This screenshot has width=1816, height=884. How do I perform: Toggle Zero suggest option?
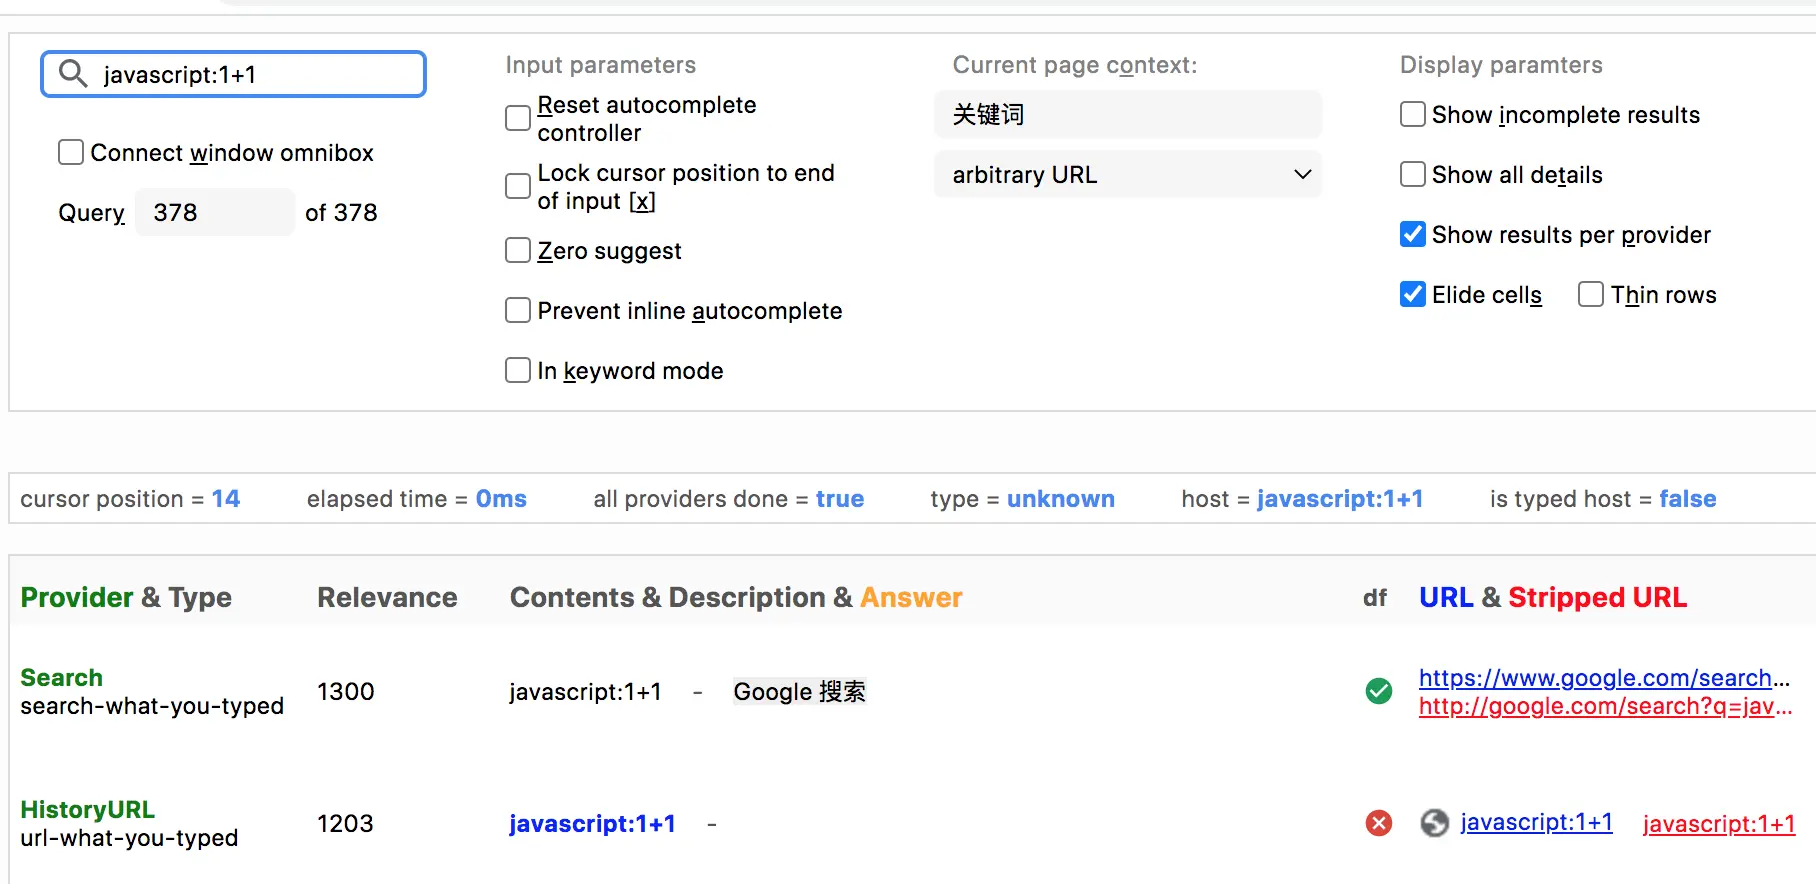[x=518, y=250]
